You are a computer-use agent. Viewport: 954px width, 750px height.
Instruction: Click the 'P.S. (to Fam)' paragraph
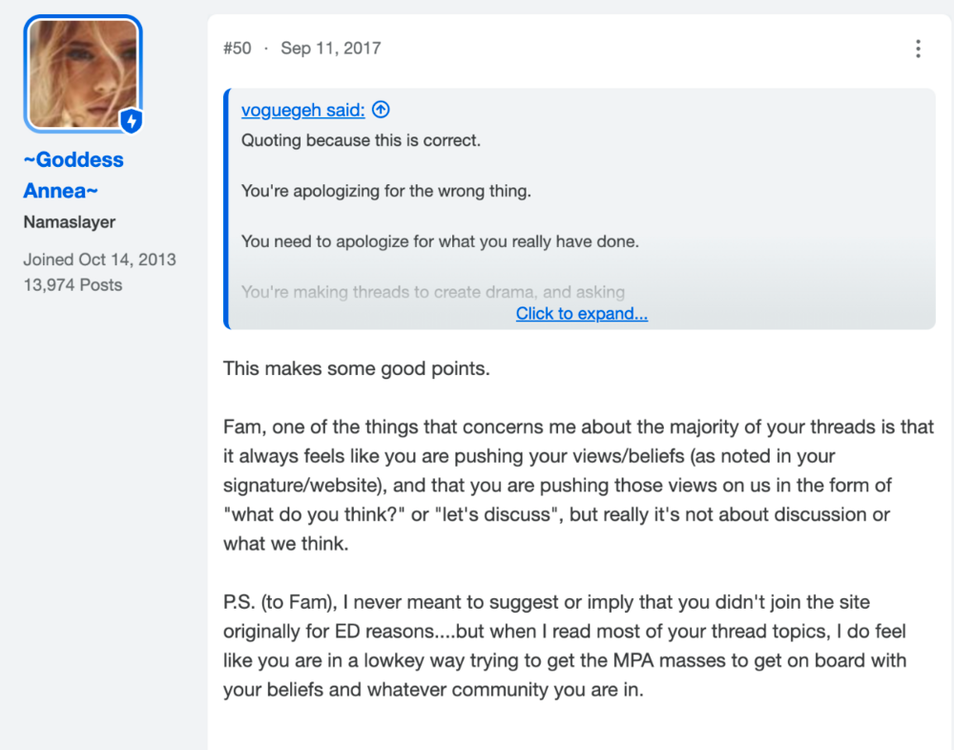click(x=565, y=645)
